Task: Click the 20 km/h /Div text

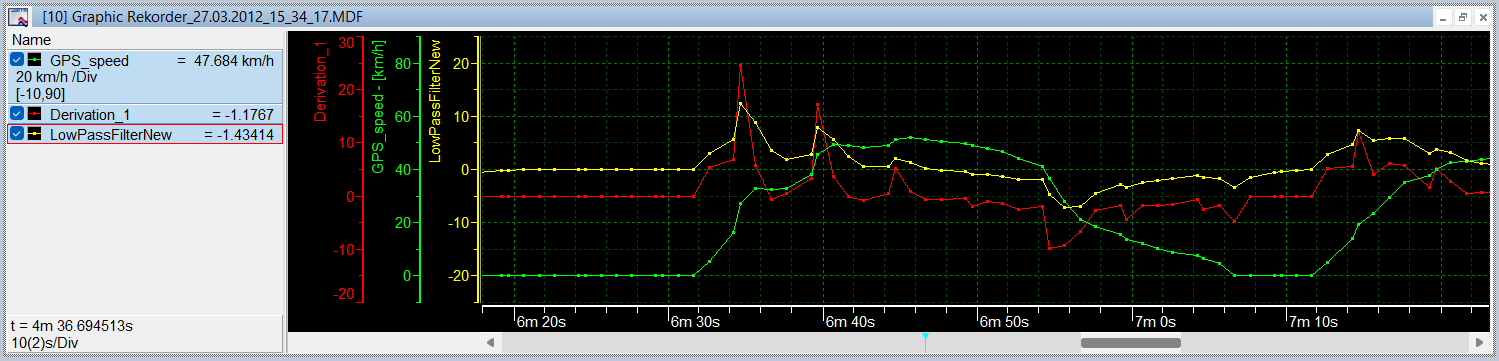Action: [58, 77]
